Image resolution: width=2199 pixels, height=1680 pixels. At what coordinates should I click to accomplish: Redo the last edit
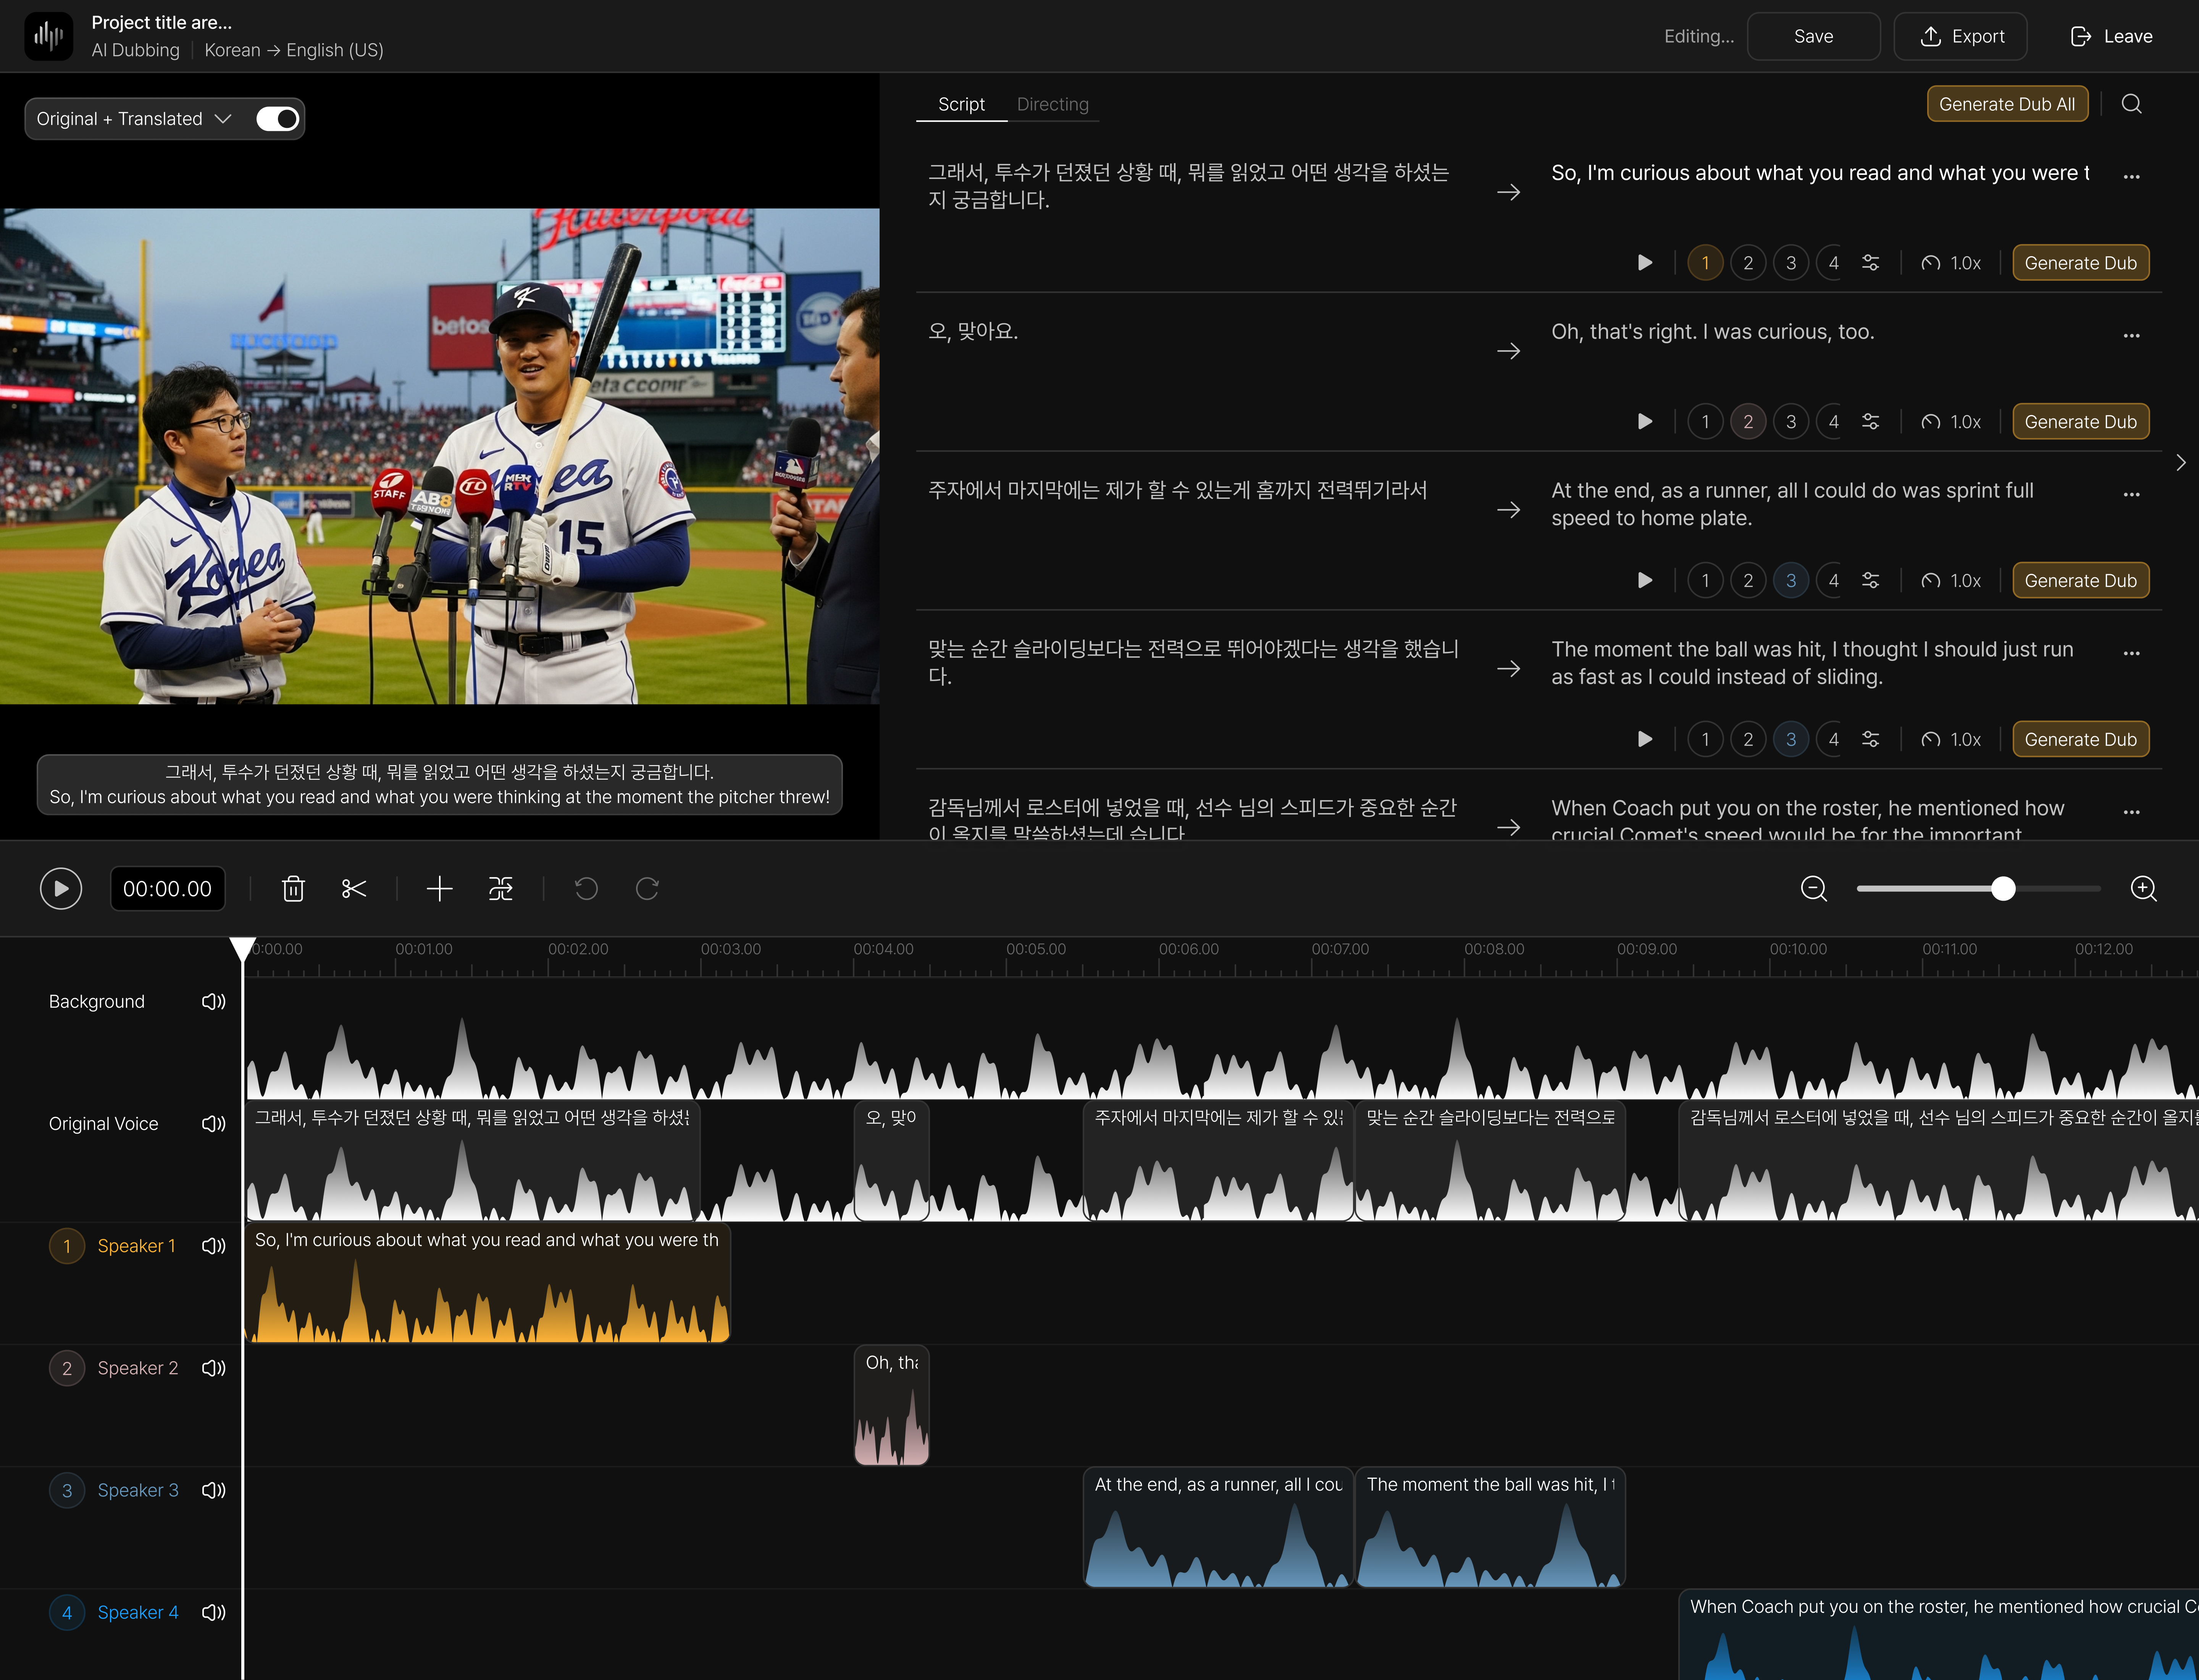pyautogui.click(x=647, y=888)
